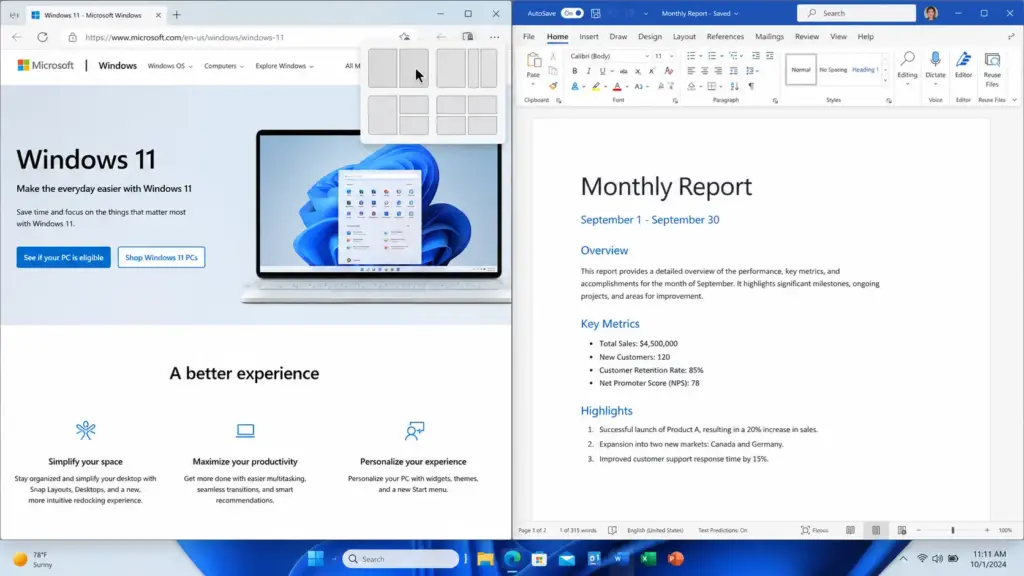Click the Word title bar Search box
The width and height of the screenshot is (1024, 576).
(x=856, y=13)
